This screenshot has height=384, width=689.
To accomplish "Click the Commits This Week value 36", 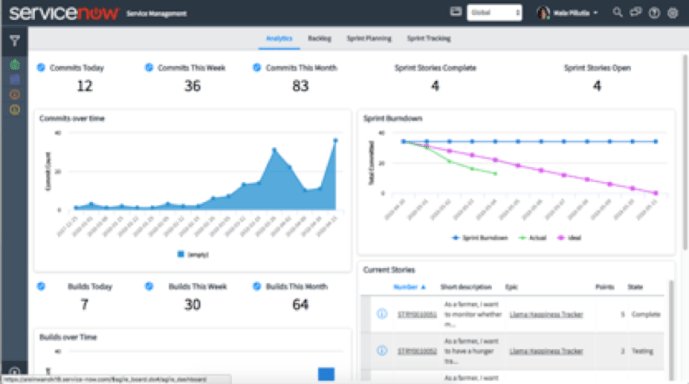I will click(x=192, y=86).
